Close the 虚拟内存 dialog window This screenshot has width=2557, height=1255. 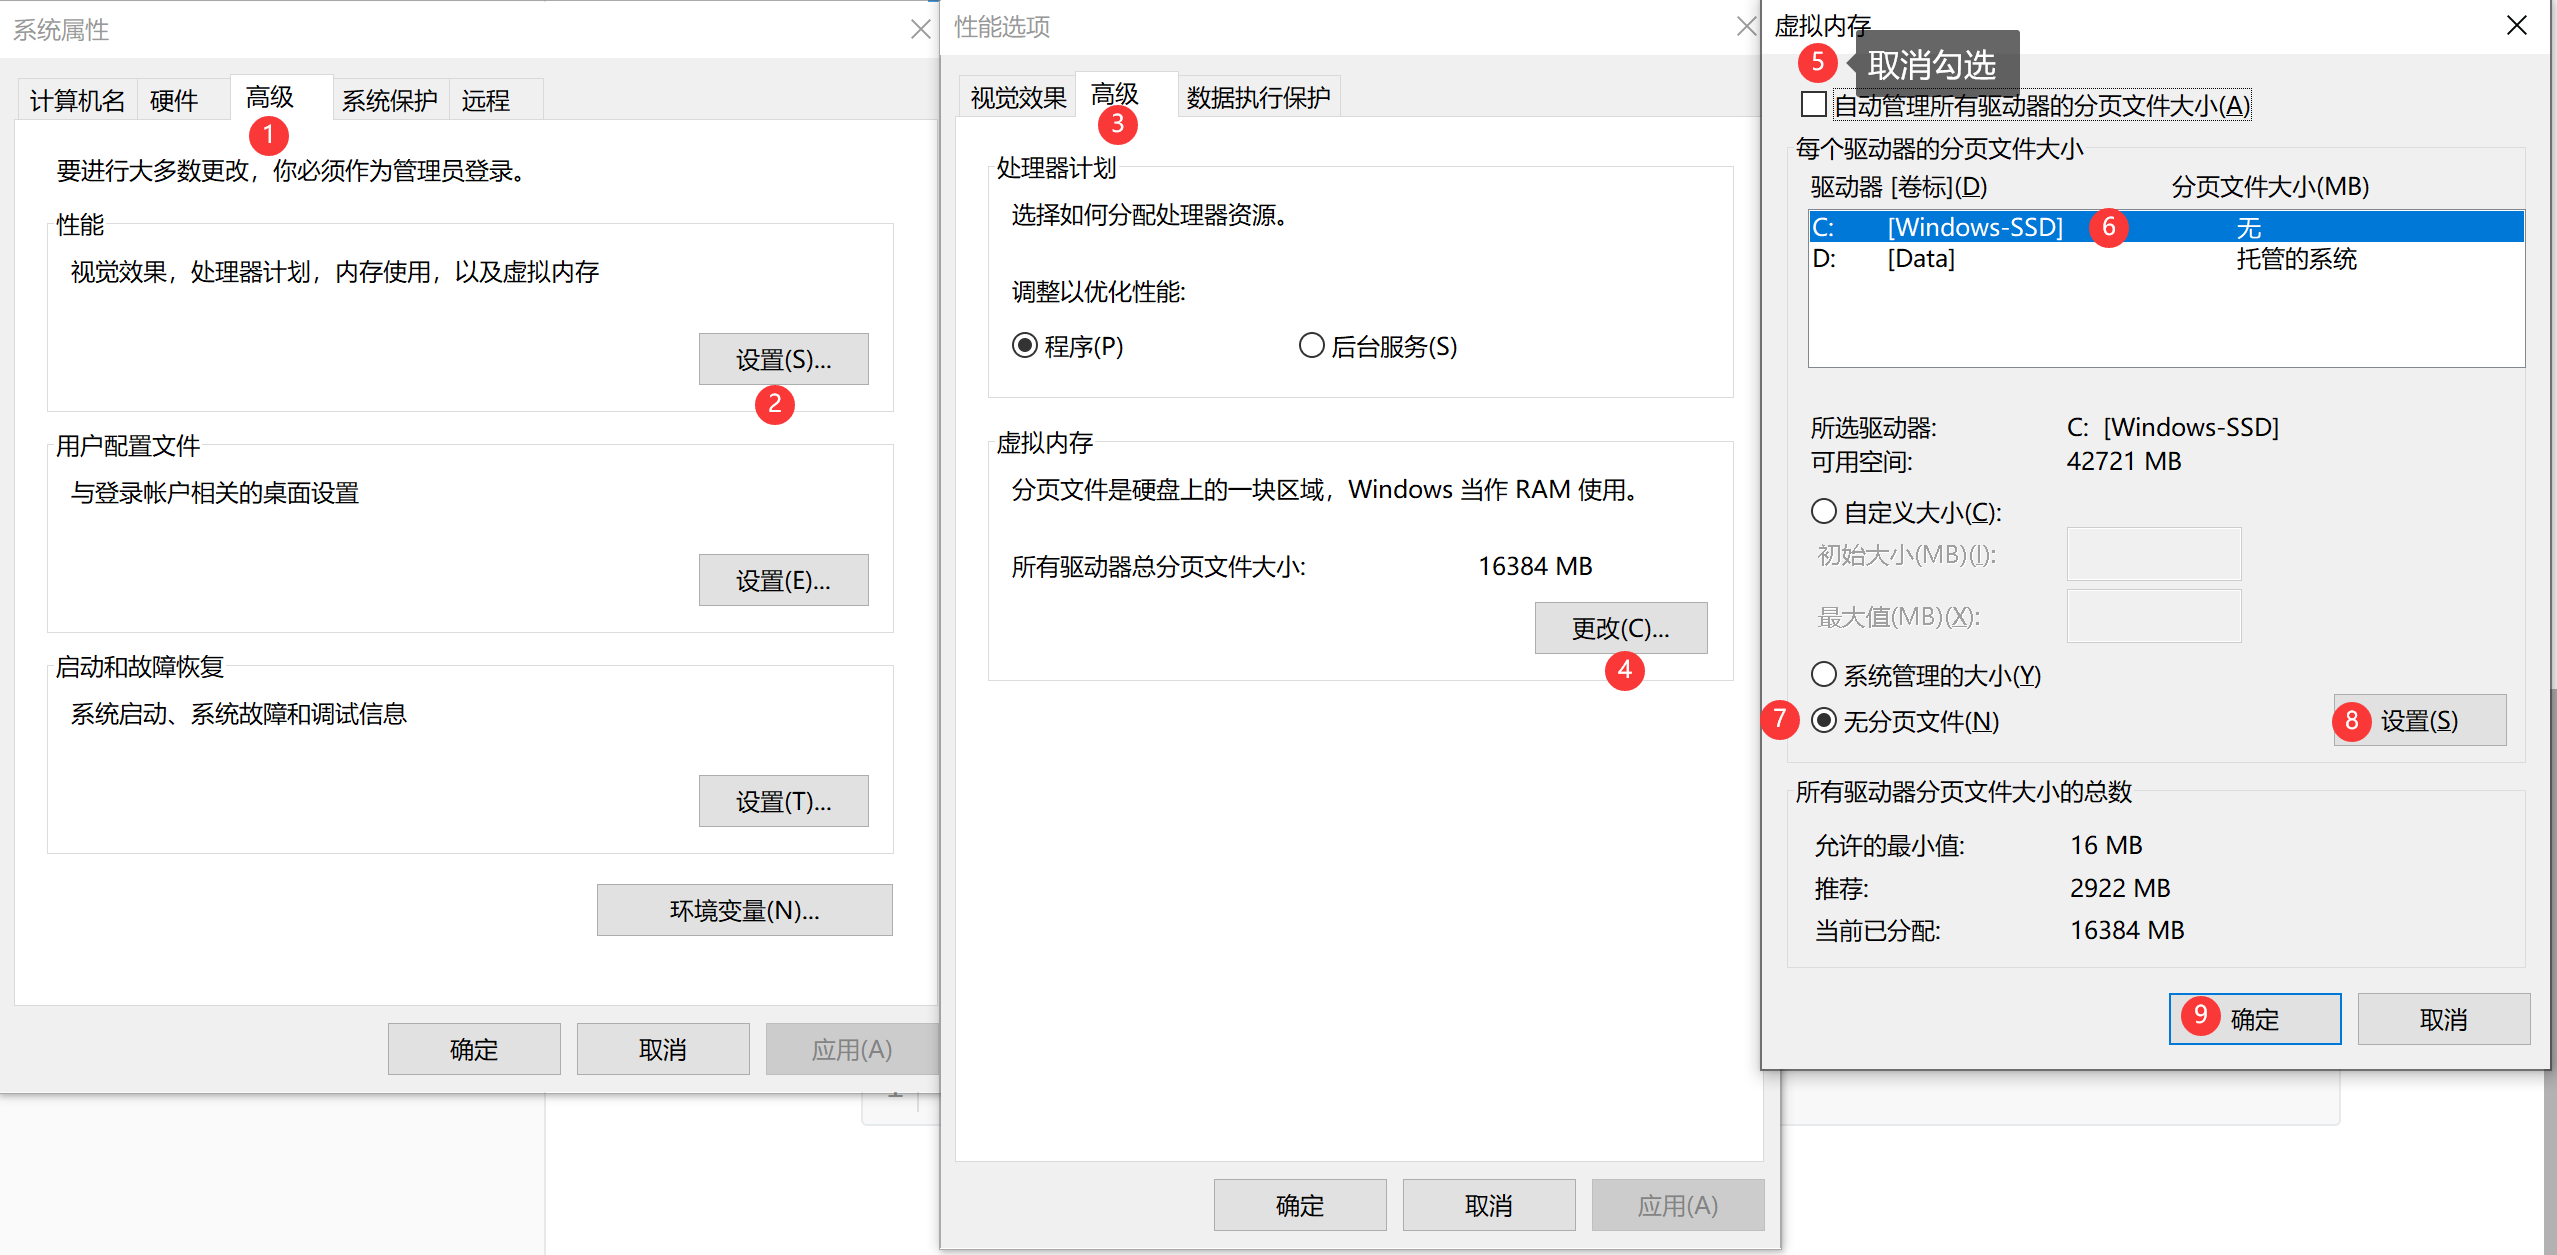coord(2516,25)
